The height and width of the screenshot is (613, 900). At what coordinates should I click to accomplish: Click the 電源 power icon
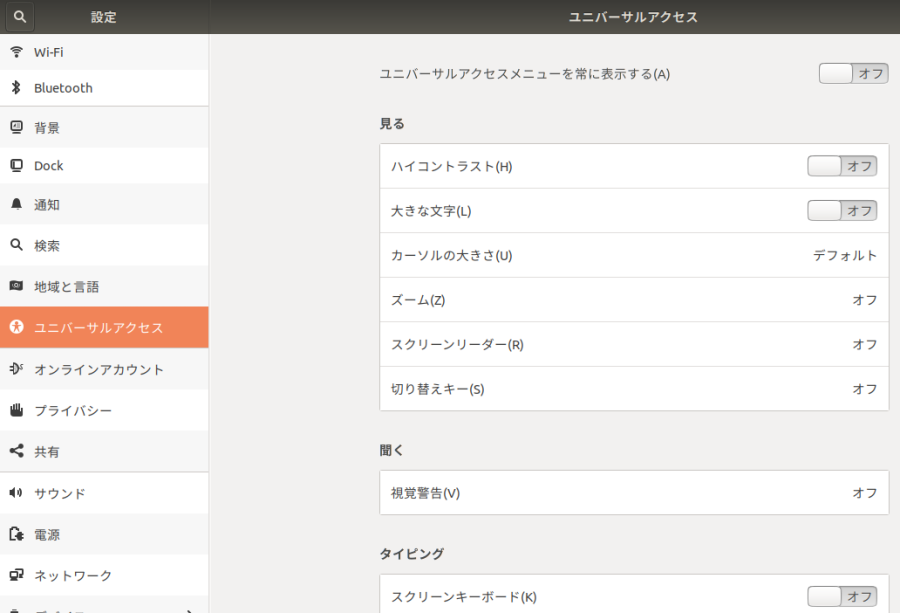coord(17,534)
